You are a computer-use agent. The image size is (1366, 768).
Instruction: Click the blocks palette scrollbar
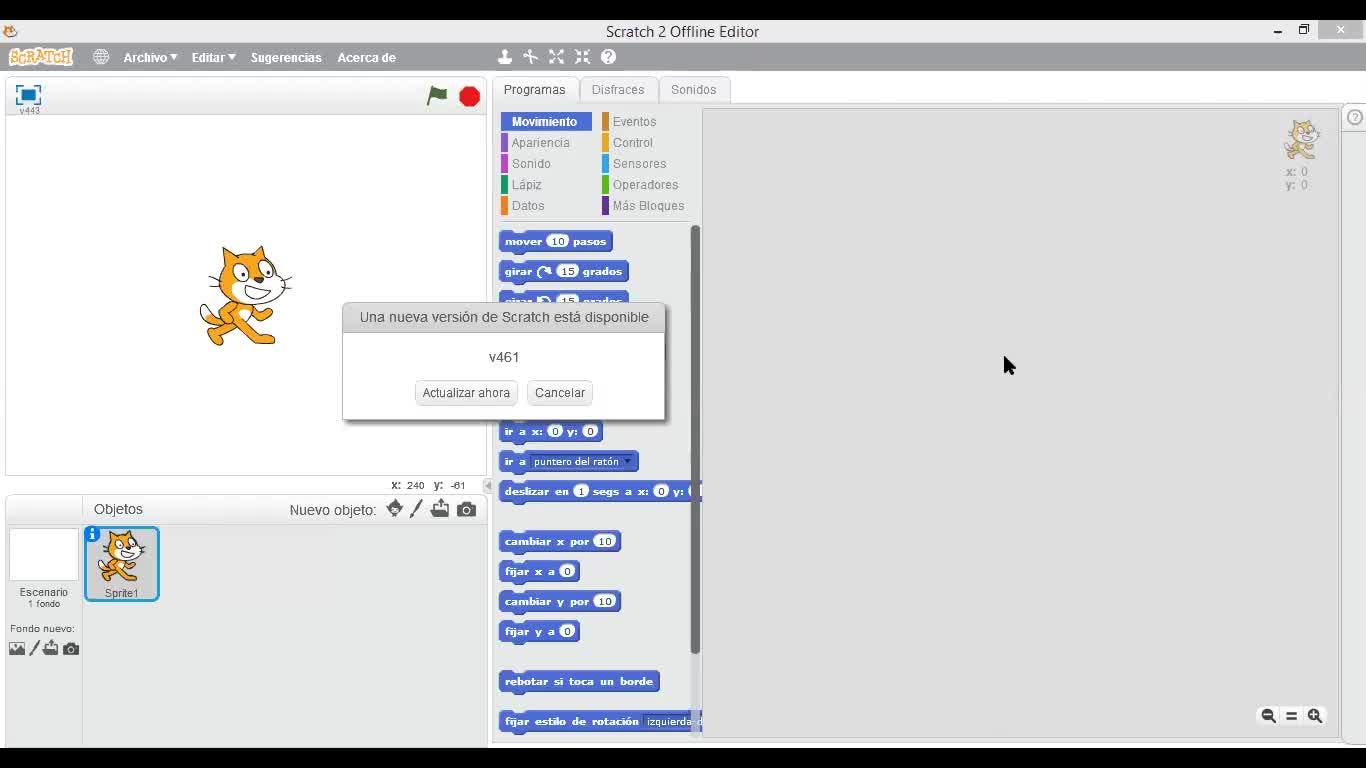[x=695, y=440]
